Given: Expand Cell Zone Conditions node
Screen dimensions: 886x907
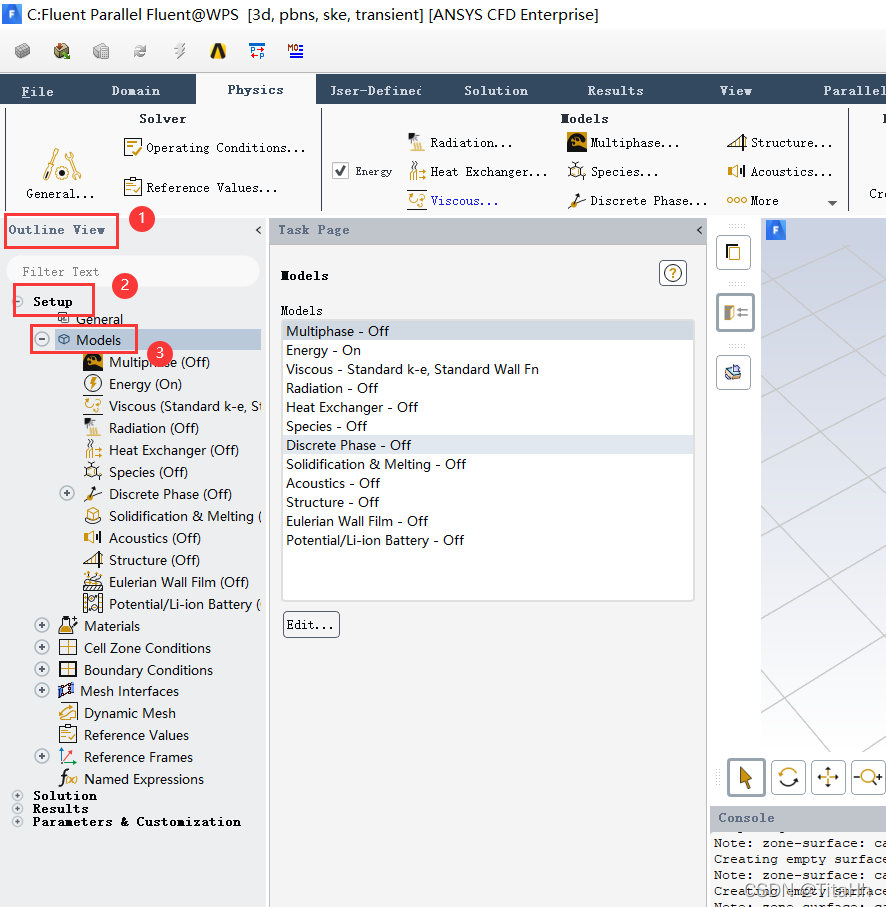Looking at the screenshot, I should [x=42, y=647].
